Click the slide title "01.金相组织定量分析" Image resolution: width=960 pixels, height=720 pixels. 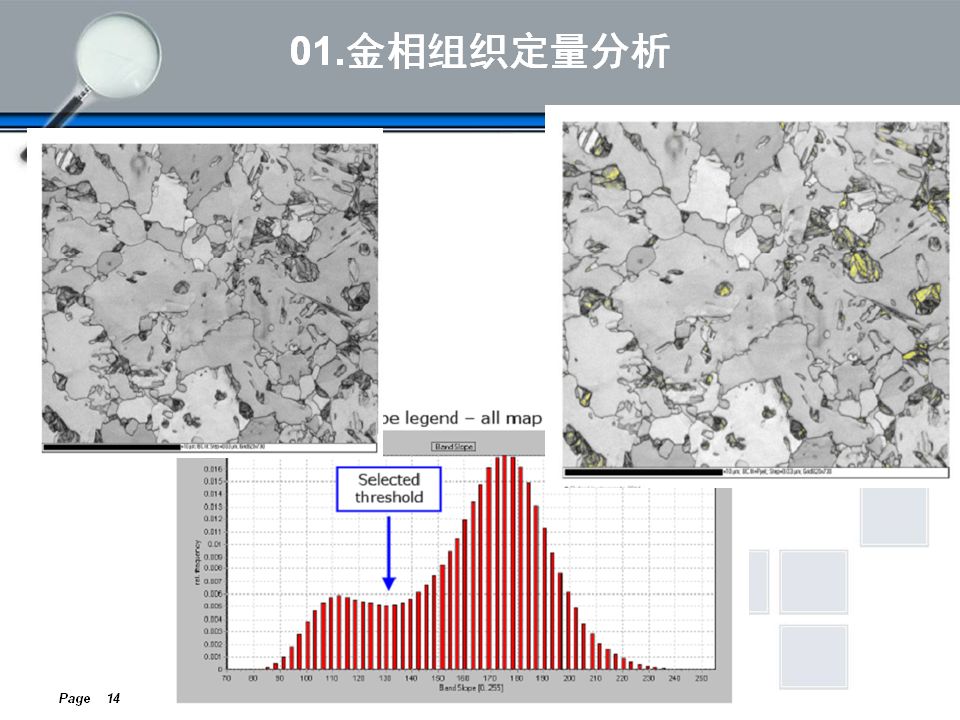point(480,52)
